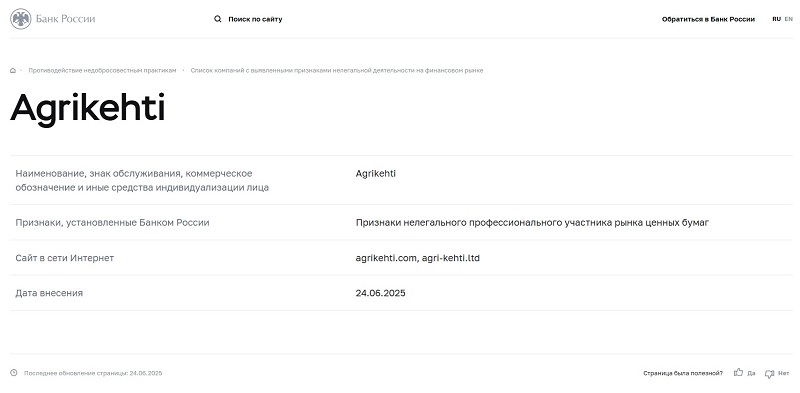Switch language to RU

click(x=777, y=19)
